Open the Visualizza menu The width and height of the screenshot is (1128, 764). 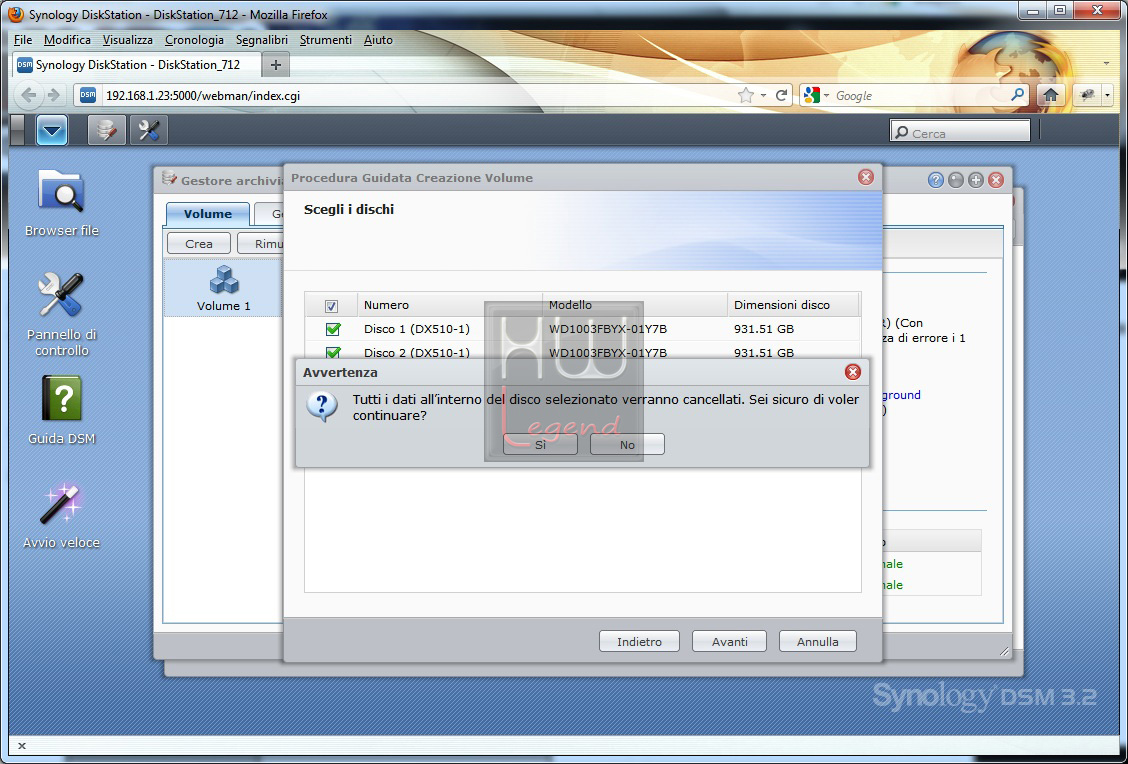(x=127, y=40)
